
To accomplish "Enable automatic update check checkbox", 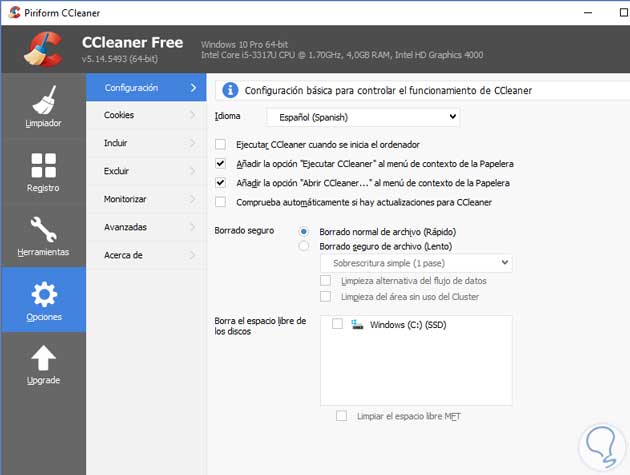I will [220, 202].
